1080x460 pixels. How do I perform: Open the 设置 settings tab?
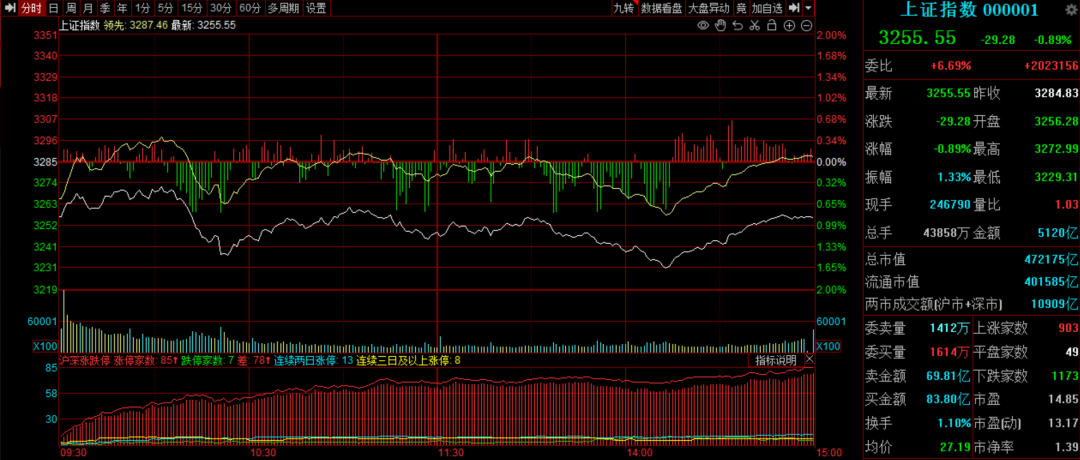pos(316,8)
